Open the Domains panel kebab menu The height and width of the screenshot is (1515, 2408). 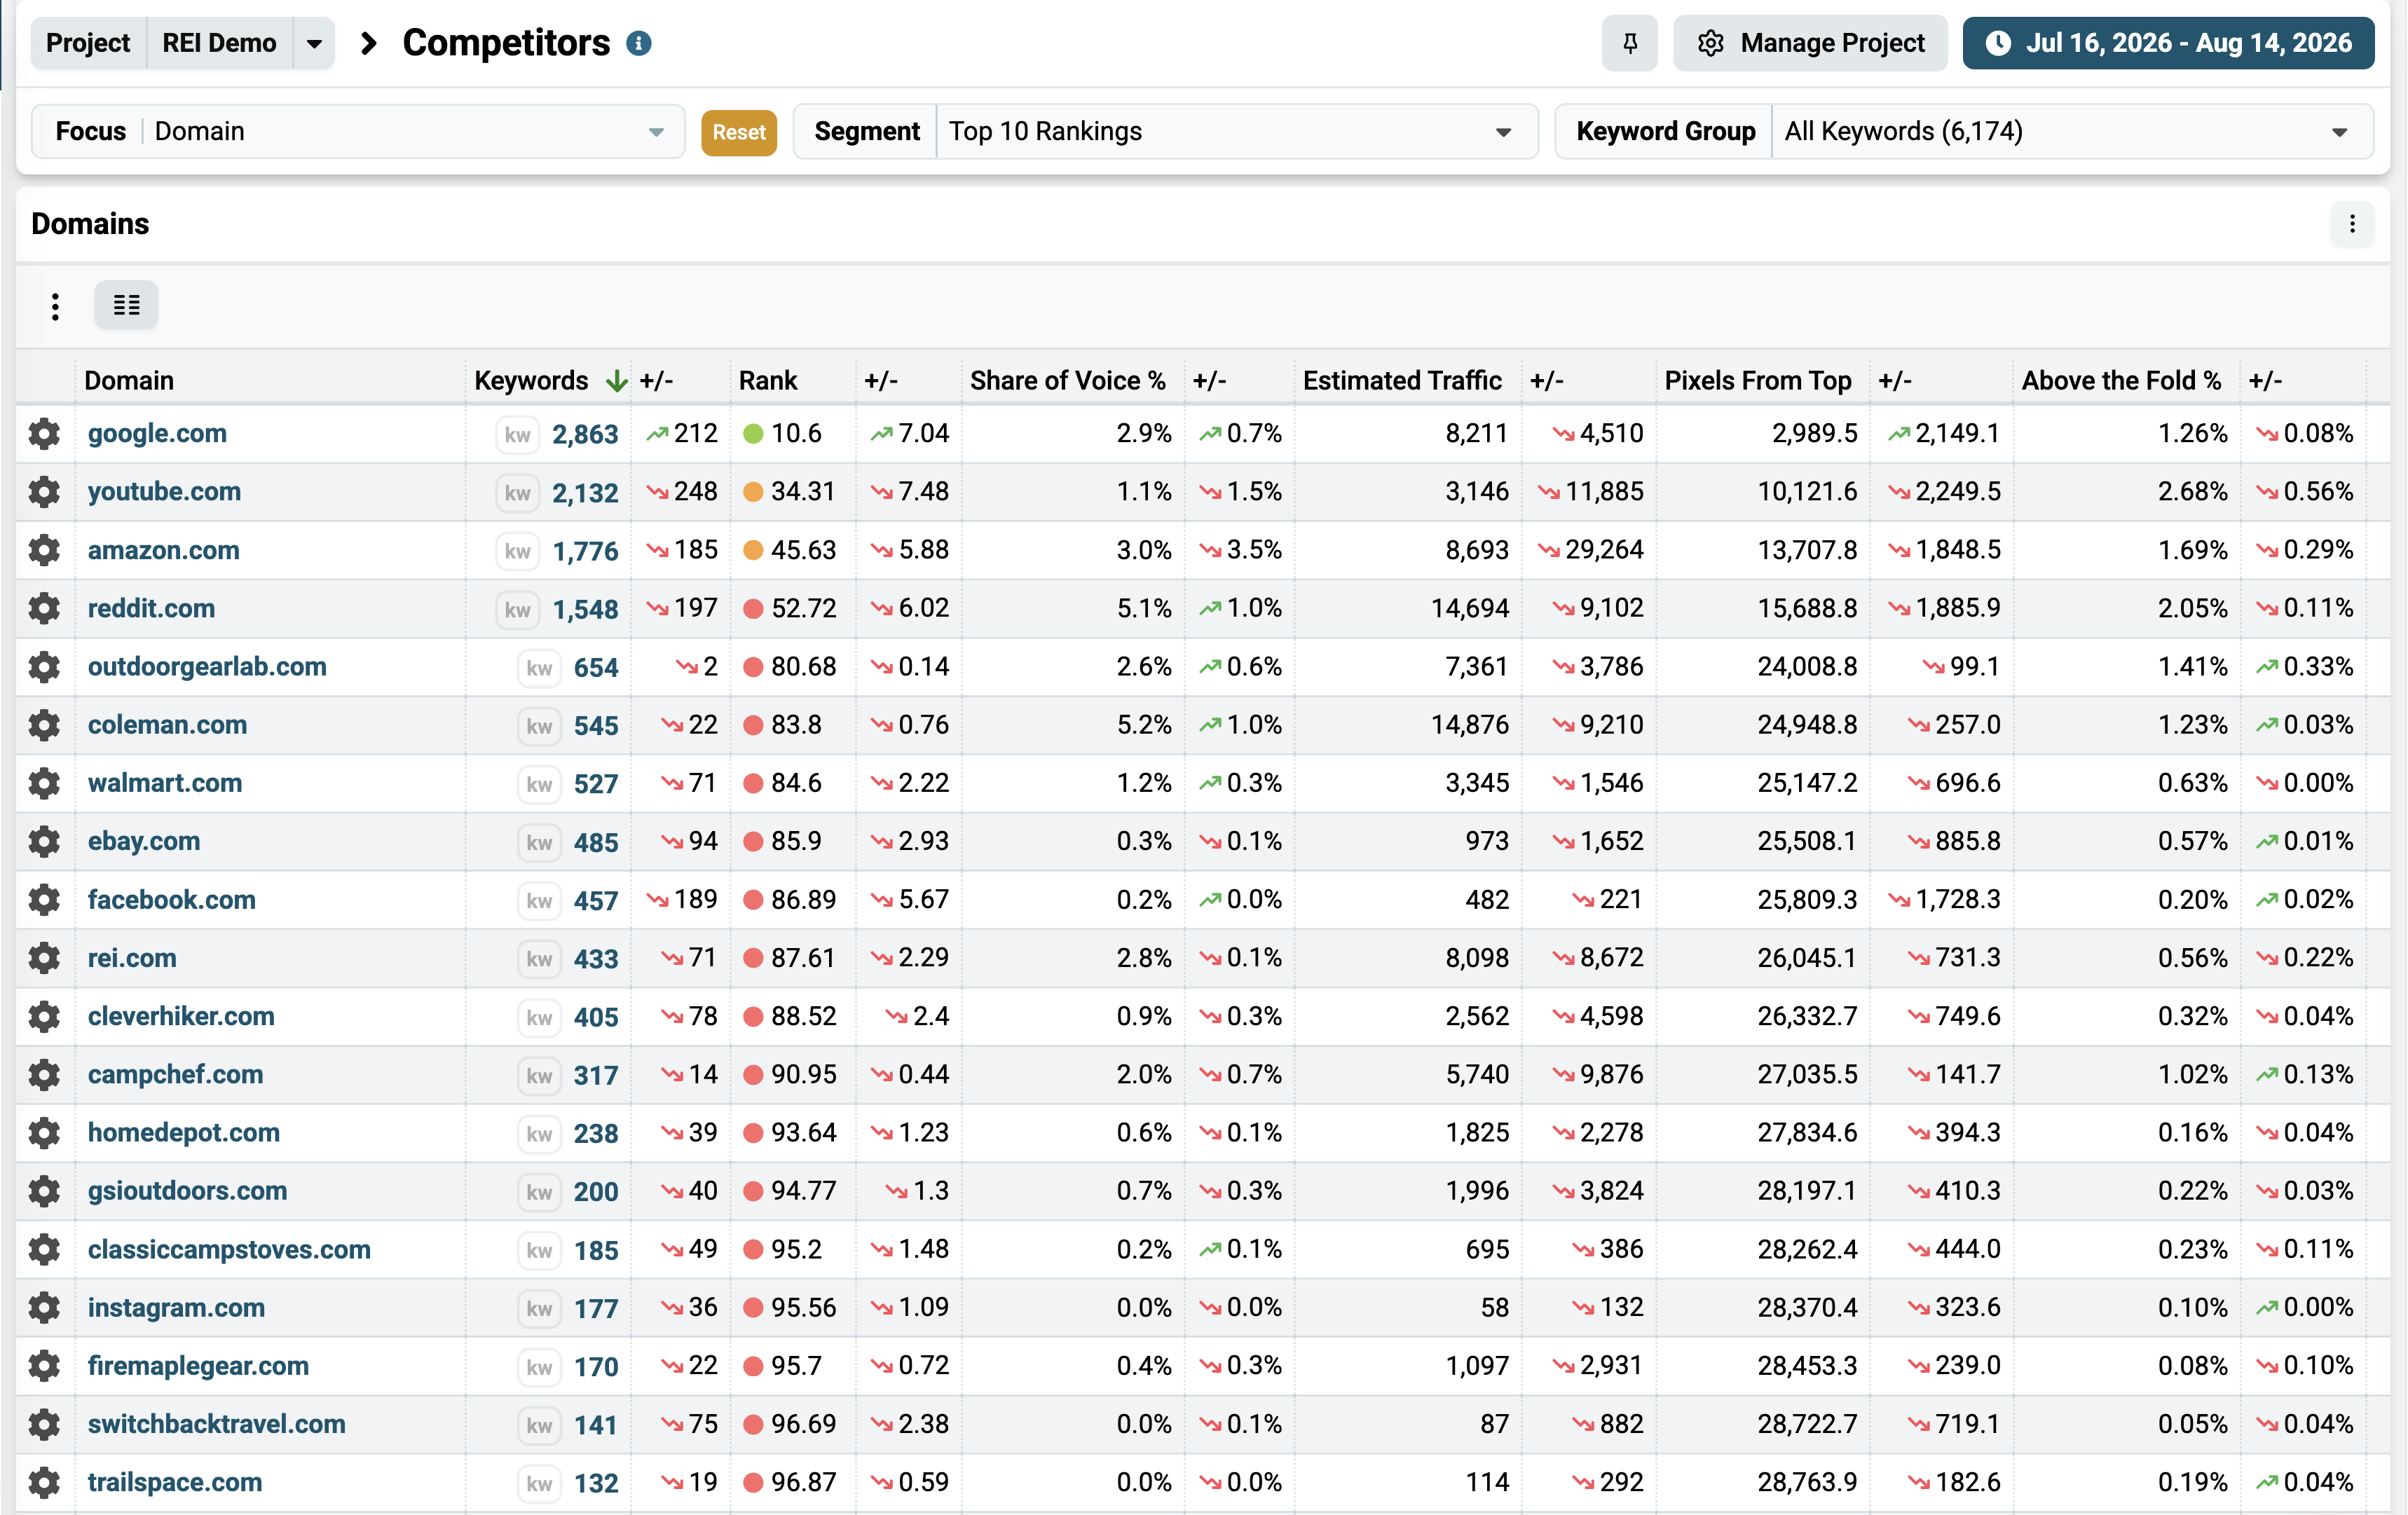click(2352, 224)
